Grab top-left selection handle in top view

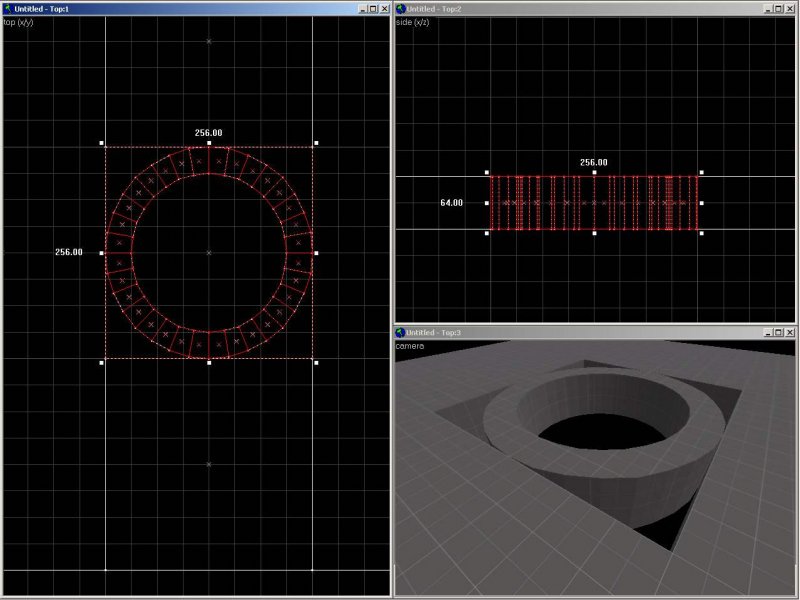pos(102,143)
